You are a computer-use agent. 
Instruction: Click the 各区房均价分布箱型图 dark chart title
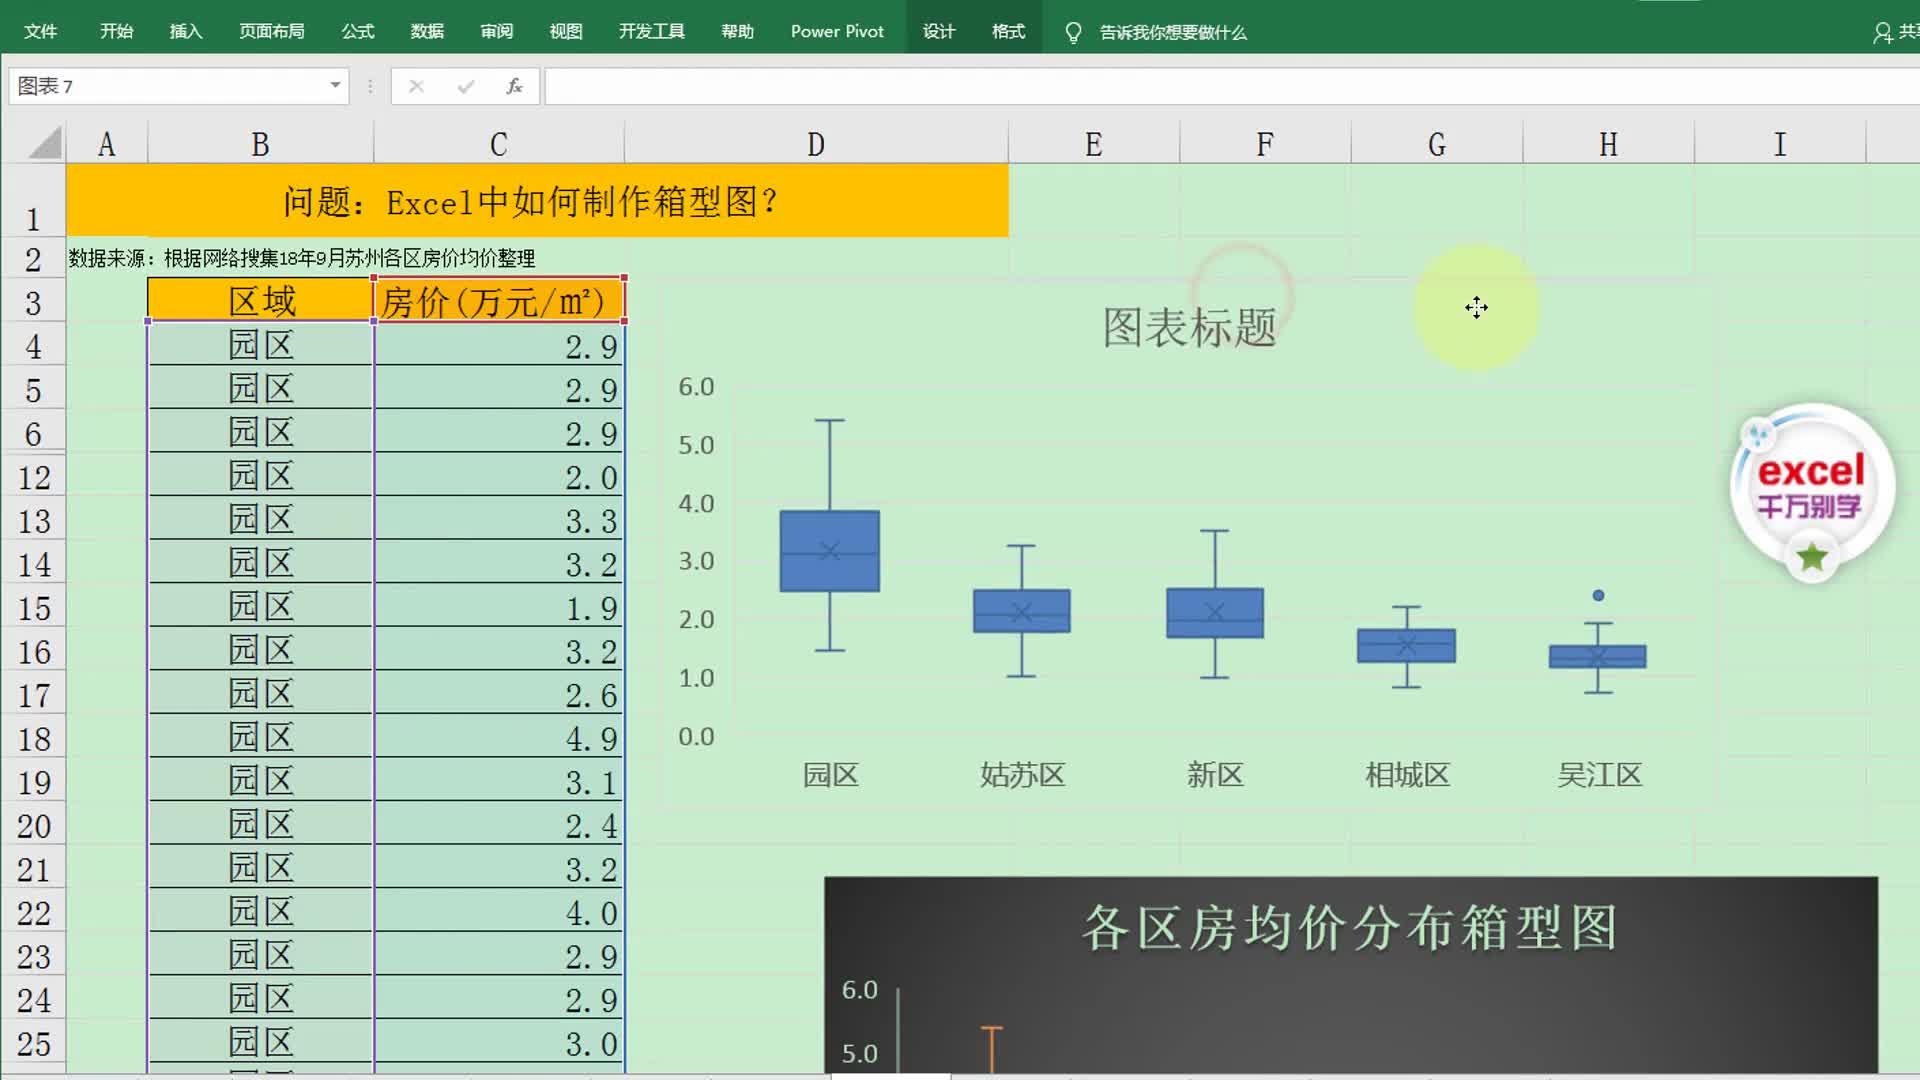pyautogui.click(x=1350, y=928)
